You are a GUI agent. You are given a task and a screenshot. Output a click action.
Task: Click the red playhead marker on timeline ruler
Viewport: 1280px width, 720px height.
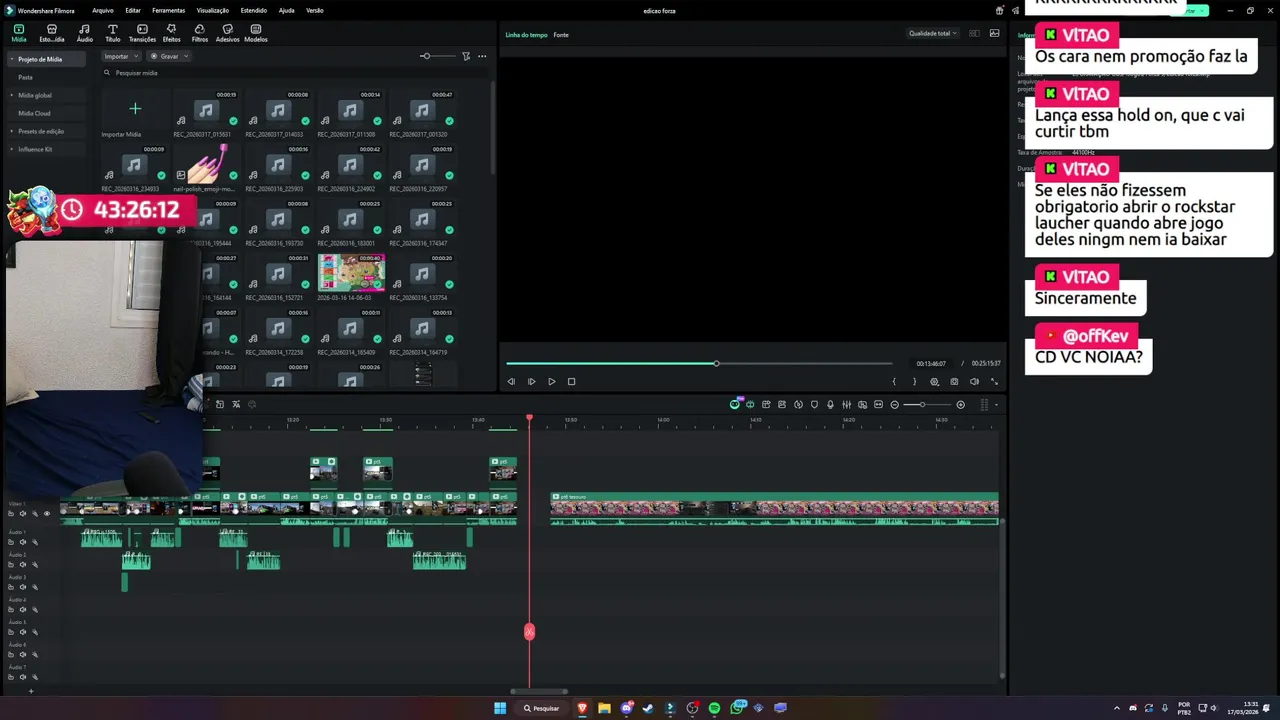coord(529,417)
